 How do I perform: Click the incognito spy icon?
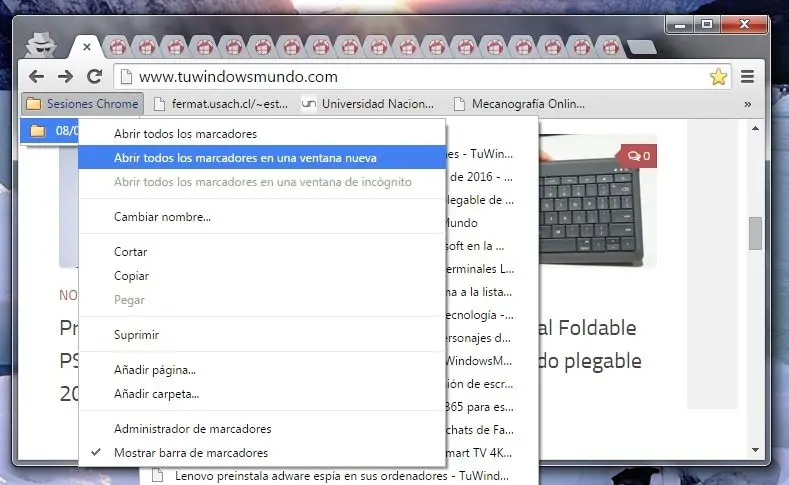click(42, 45)
